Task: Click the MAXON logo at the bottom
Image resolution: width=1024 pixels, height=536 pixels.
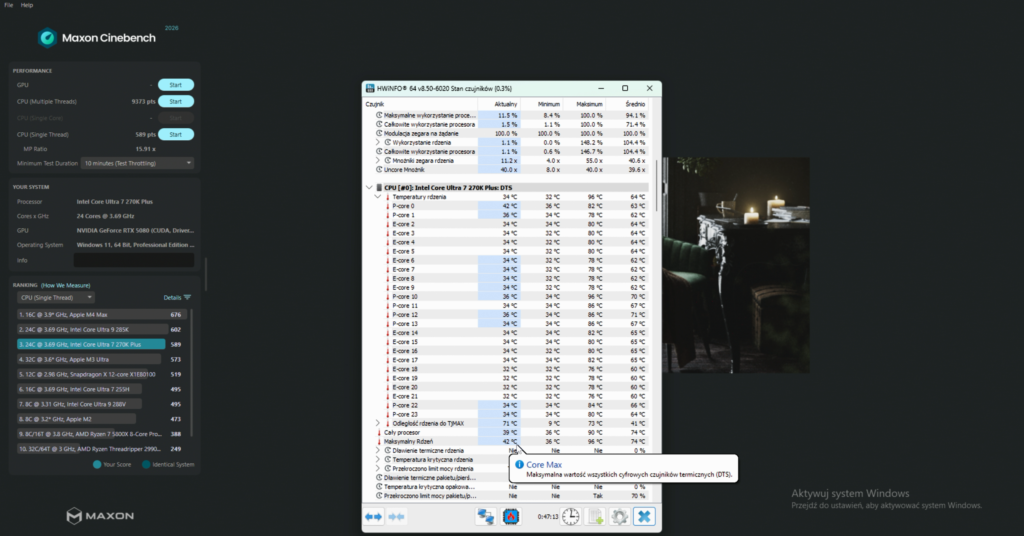Action: tap(100, 516)
